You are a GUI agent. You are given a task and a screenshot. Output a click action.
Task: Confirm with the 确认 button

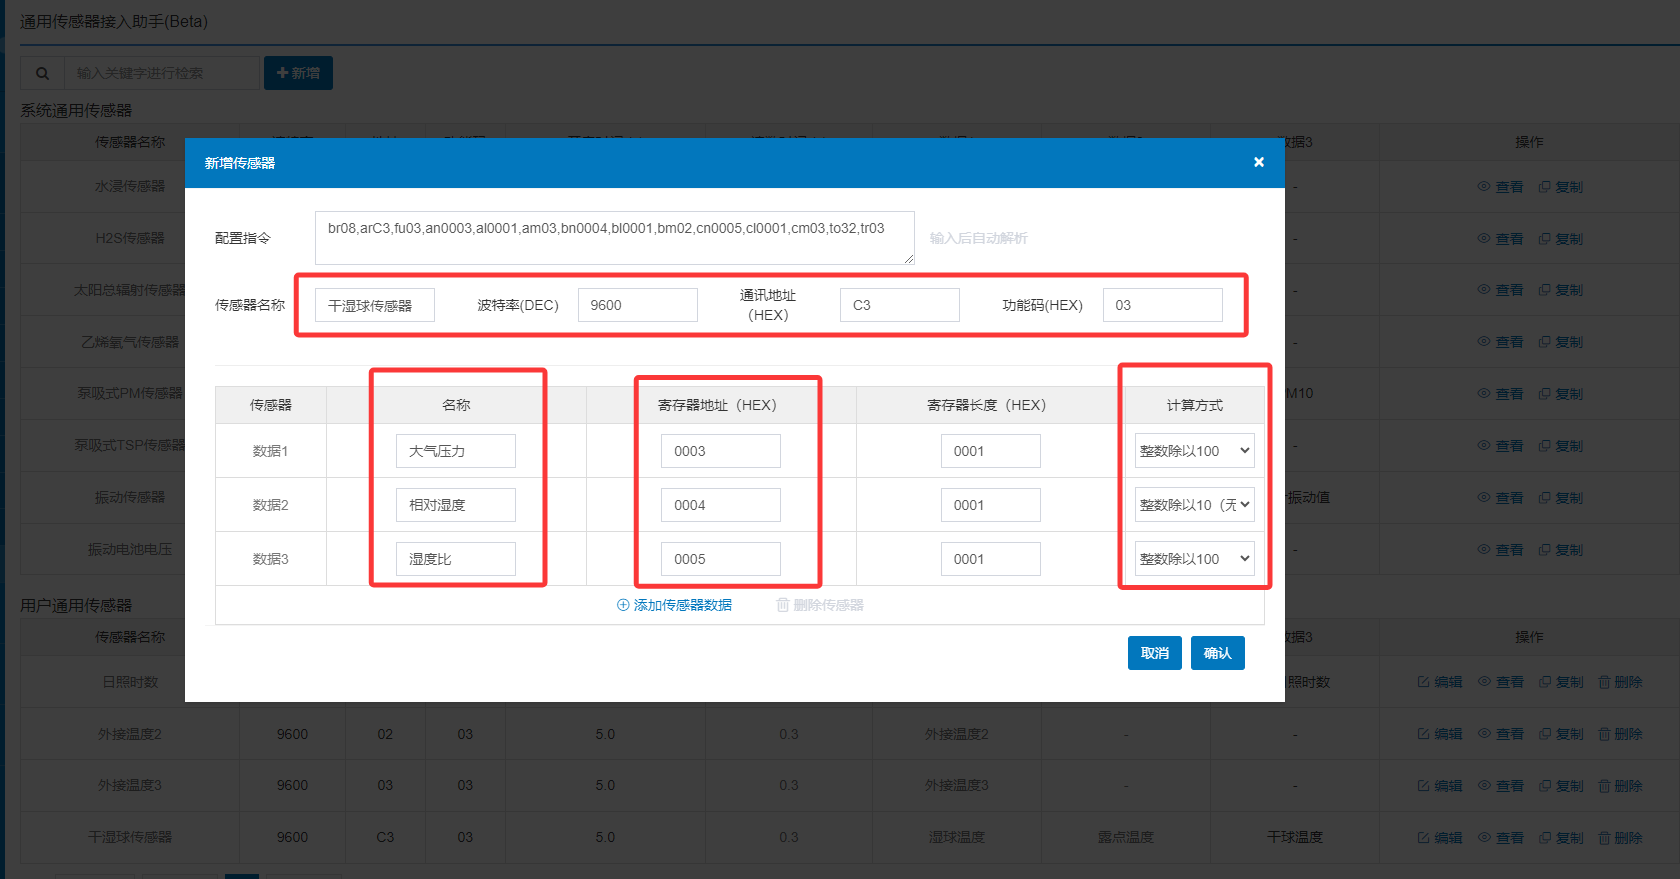pyautogui.click(x=1218, y=653)
